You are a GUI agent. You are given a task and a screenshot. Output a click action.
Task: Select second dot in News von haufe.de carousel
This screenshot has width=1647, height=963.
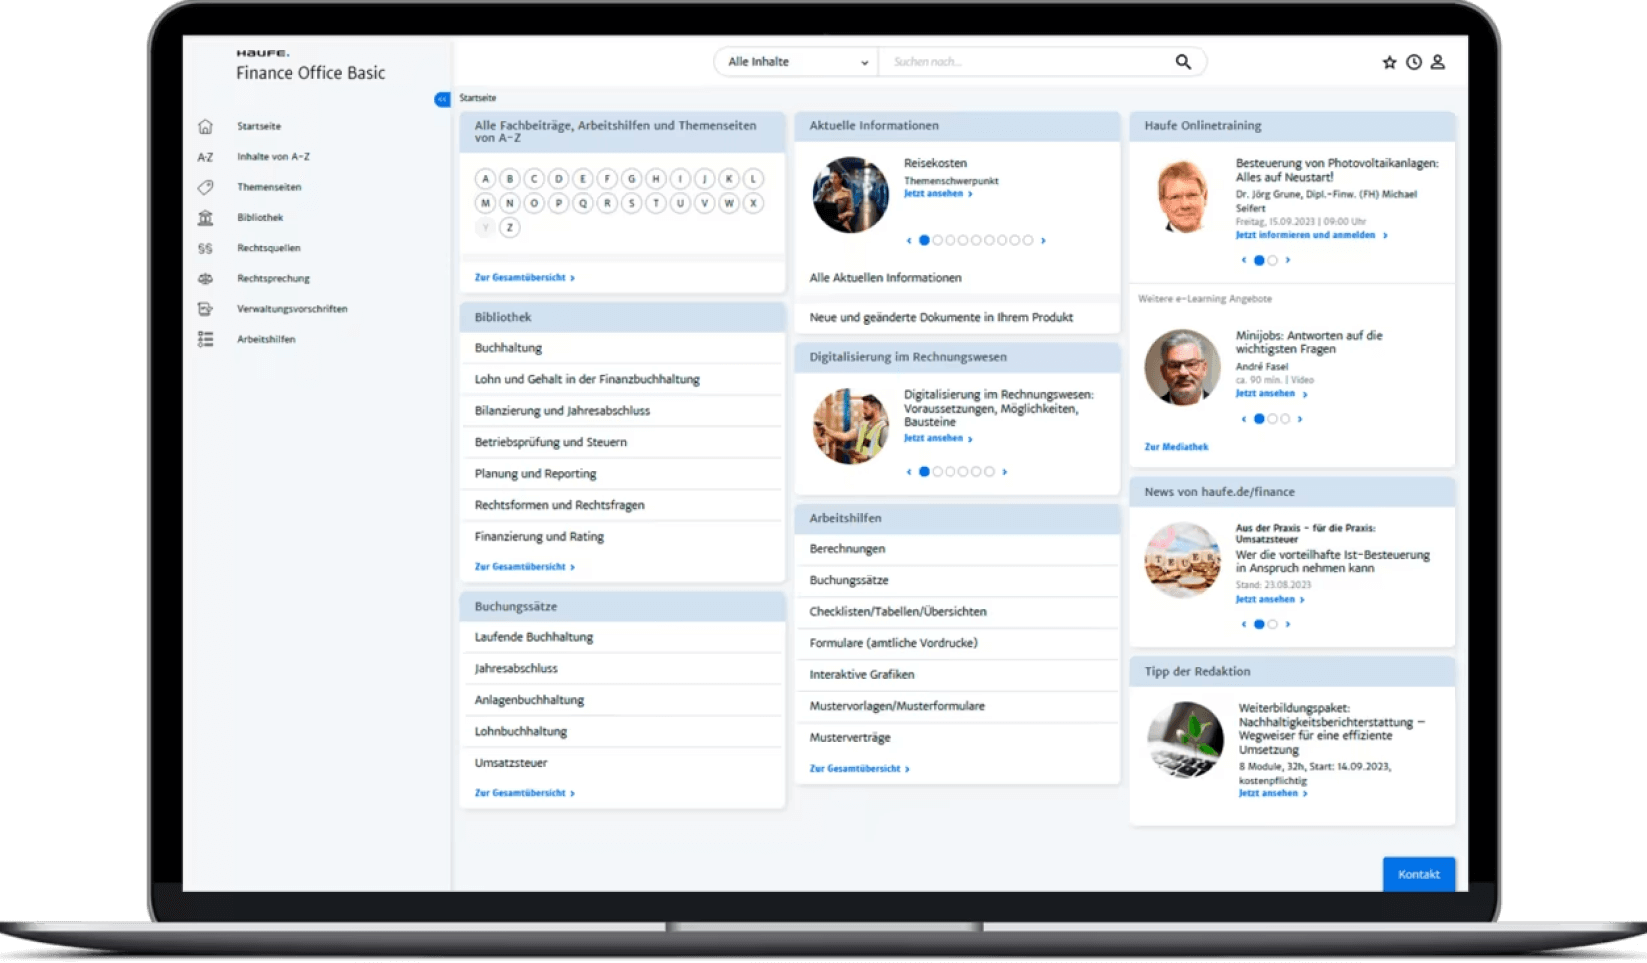click(1272, 624)
